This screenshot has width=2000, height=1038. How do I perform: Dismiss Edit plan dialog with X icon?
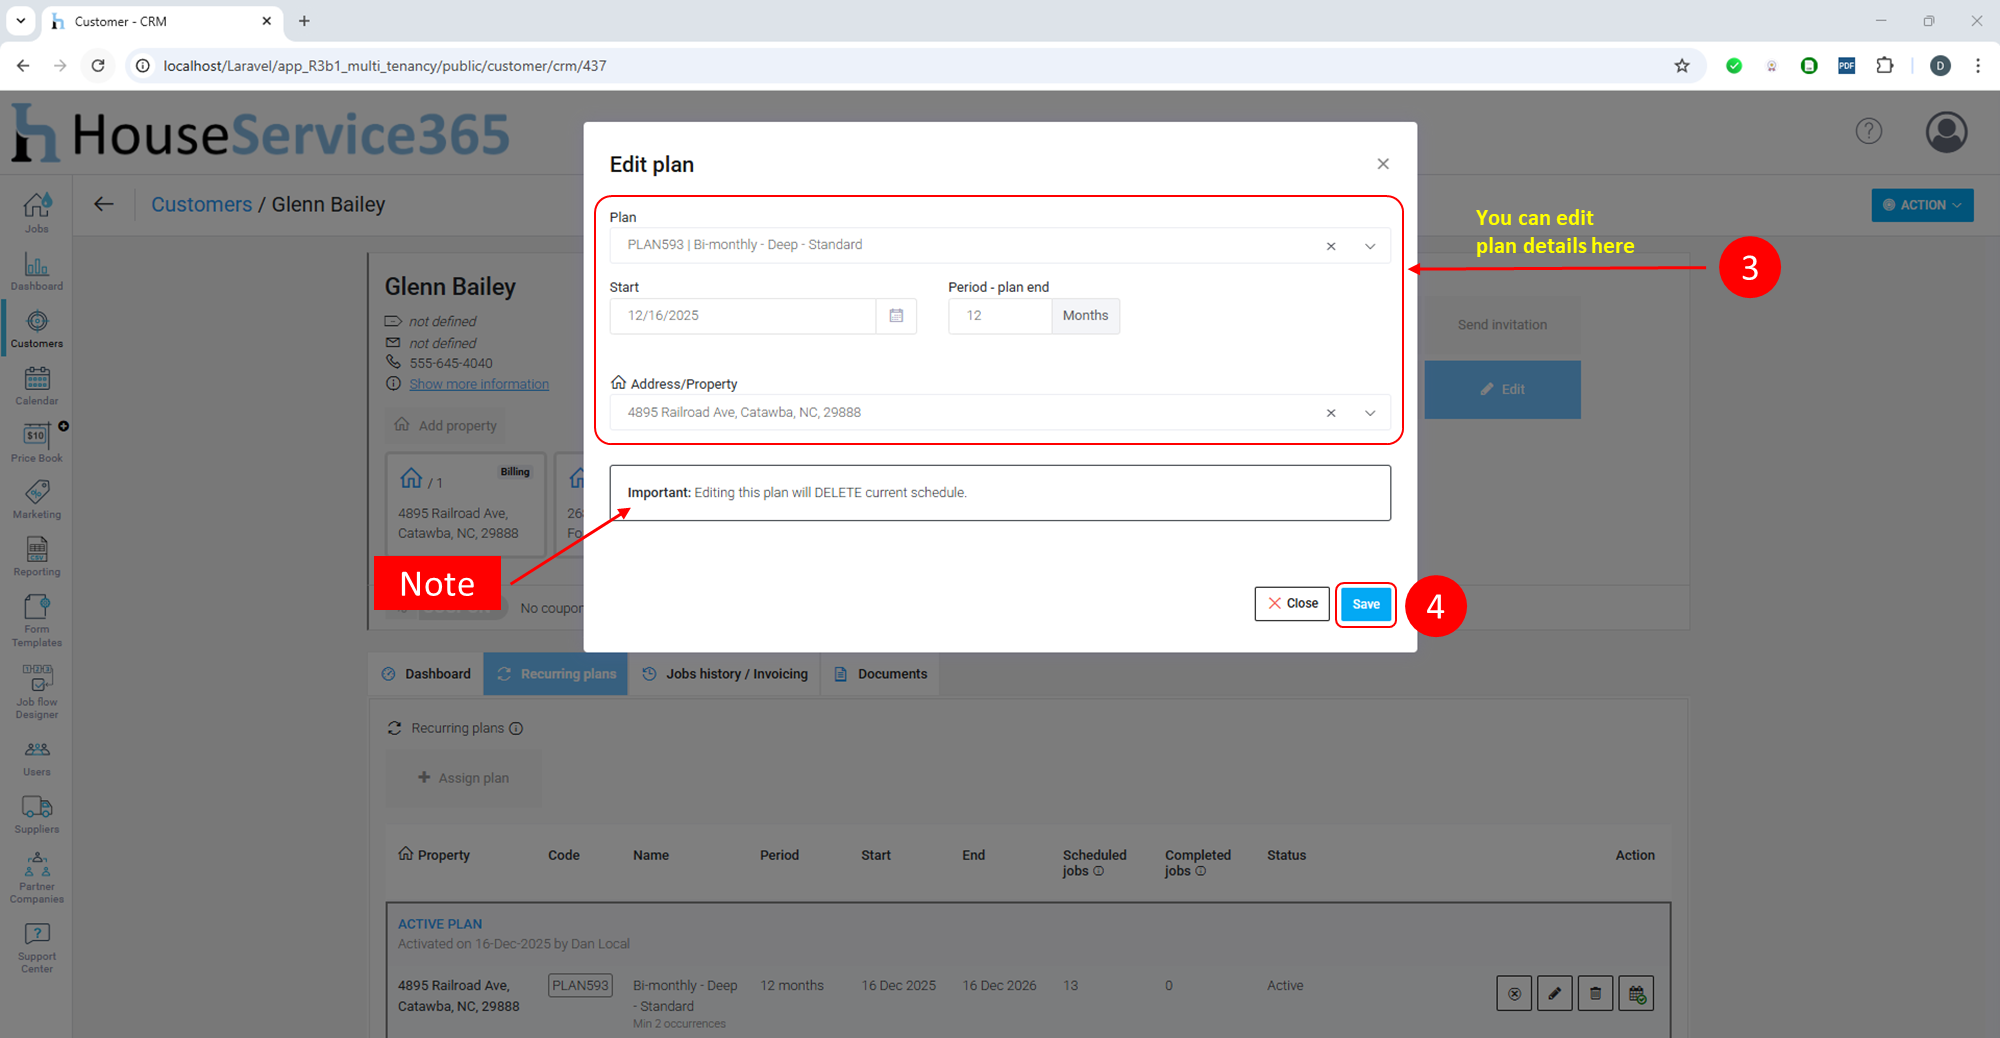[1383, 164]
